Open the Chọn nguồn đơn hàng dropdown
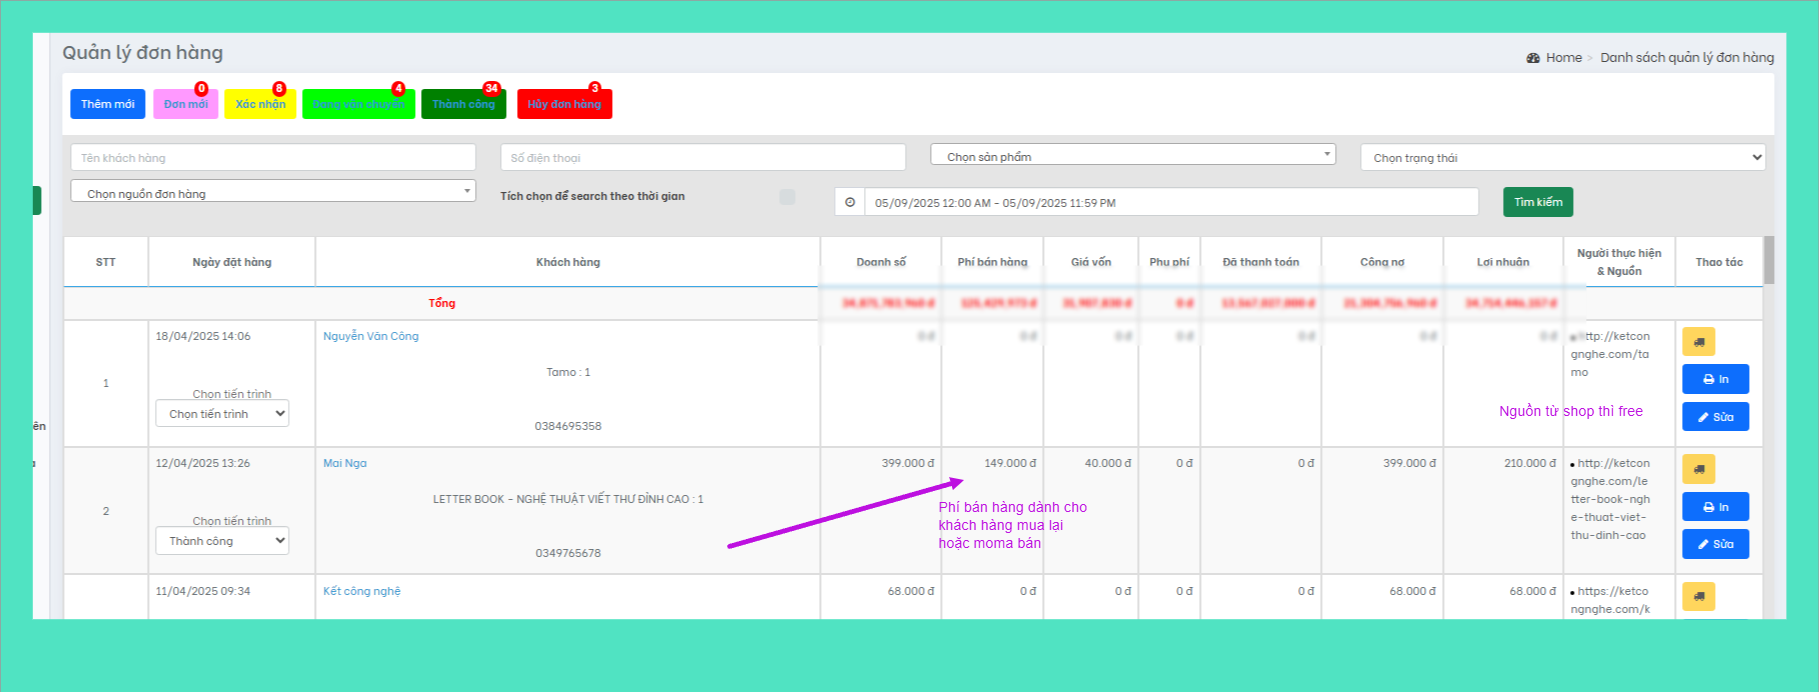The height and width of the screenshot is (692, 1819). [272, 192]
